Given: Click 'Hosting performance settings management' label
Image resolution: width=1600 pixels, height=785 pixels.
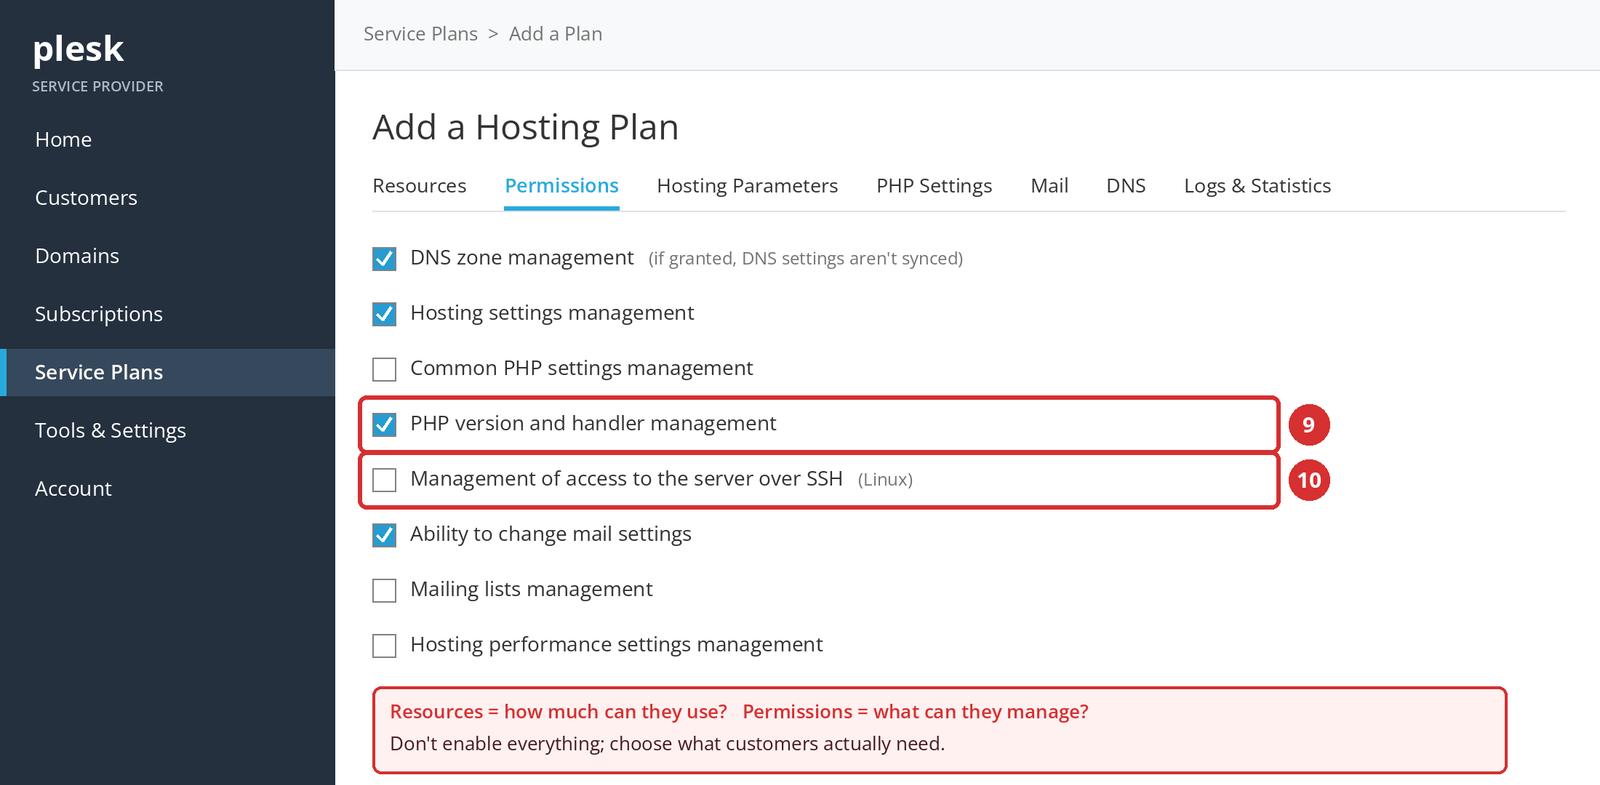Looking at the screenshot, I should (x=616, y=644).
